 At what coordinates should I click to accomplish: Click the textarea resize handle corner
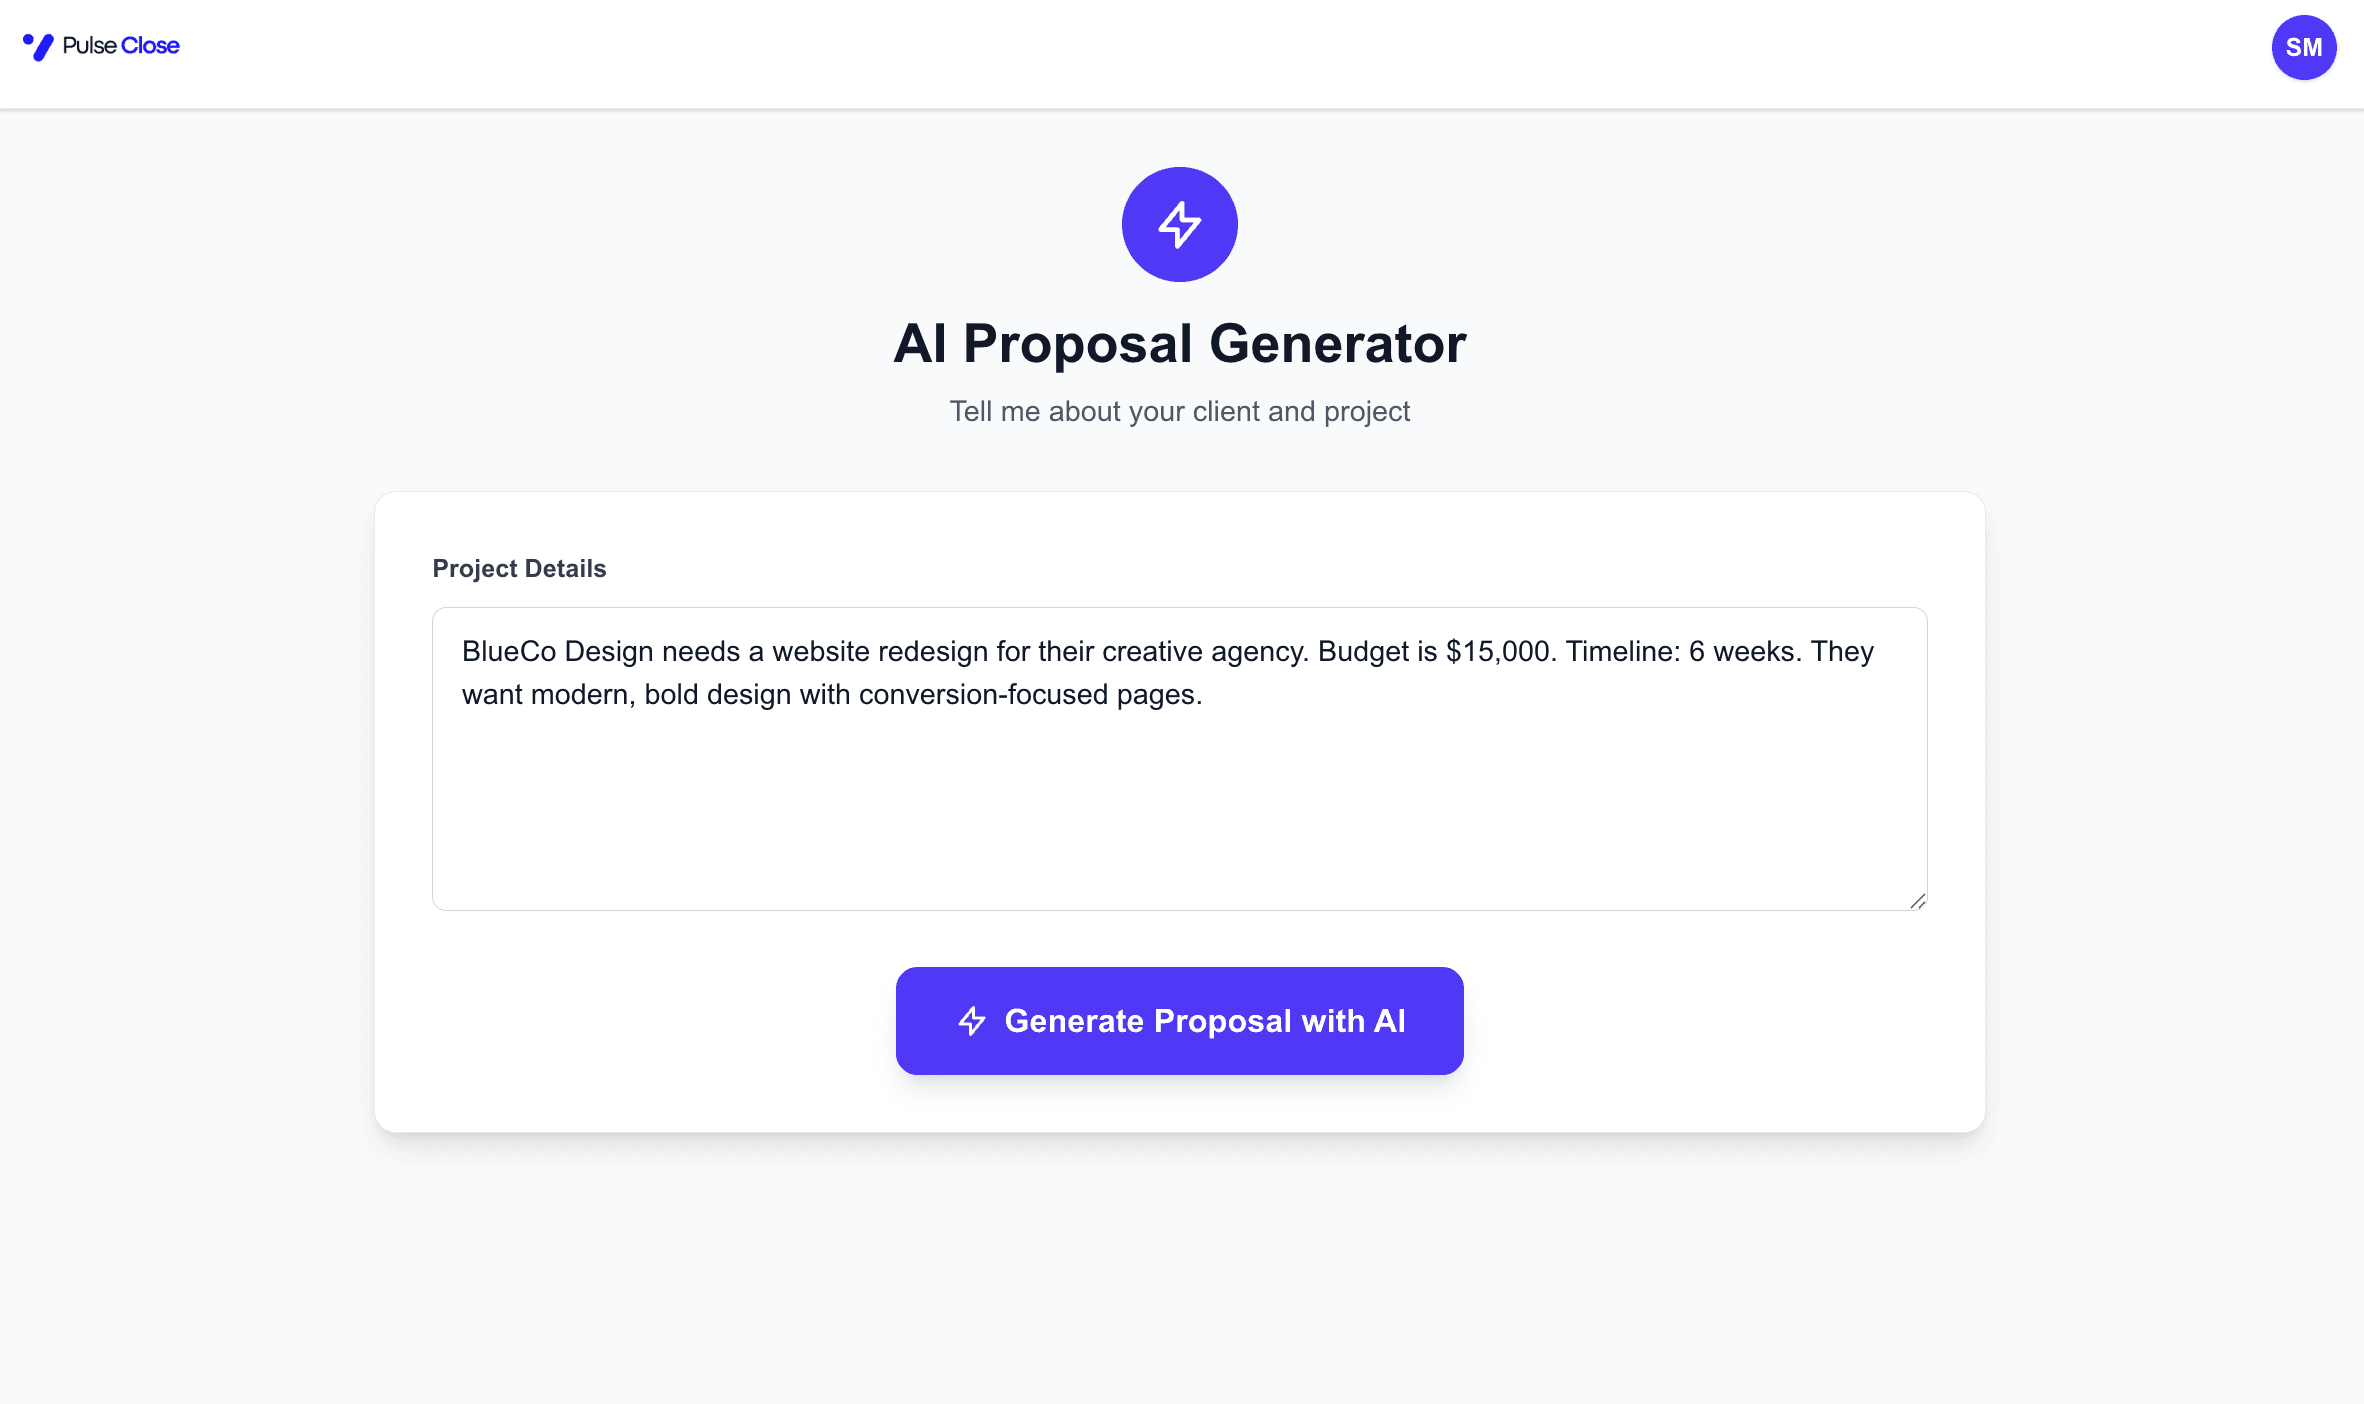(1917, 901)
